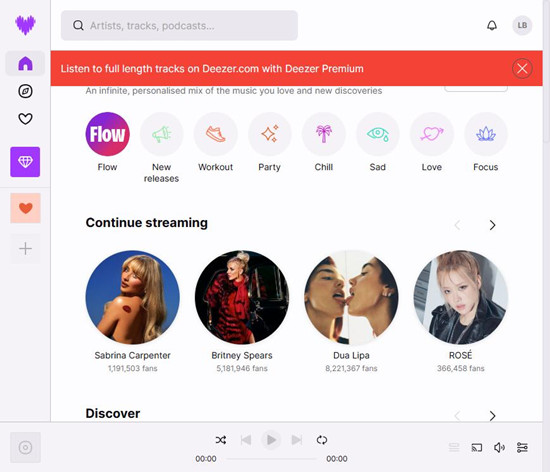Click the Continue streaming heading
Image resolution: width=550 pixels, height=472 pixels.
[147, 223]
